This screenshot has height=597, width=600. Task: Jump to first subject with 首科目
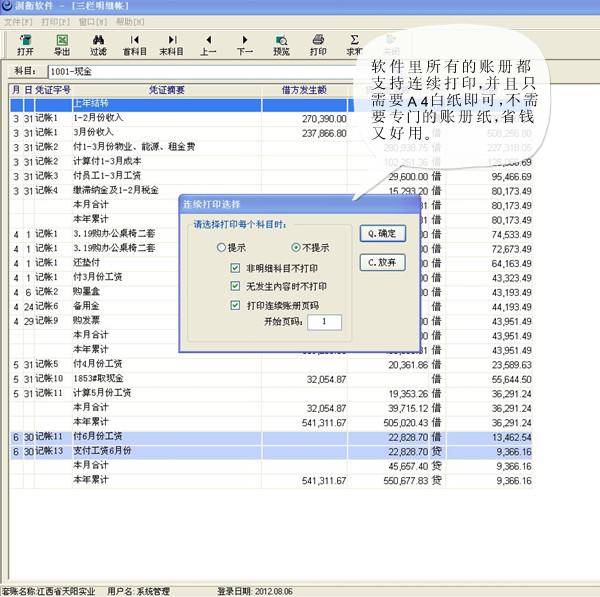135,45
